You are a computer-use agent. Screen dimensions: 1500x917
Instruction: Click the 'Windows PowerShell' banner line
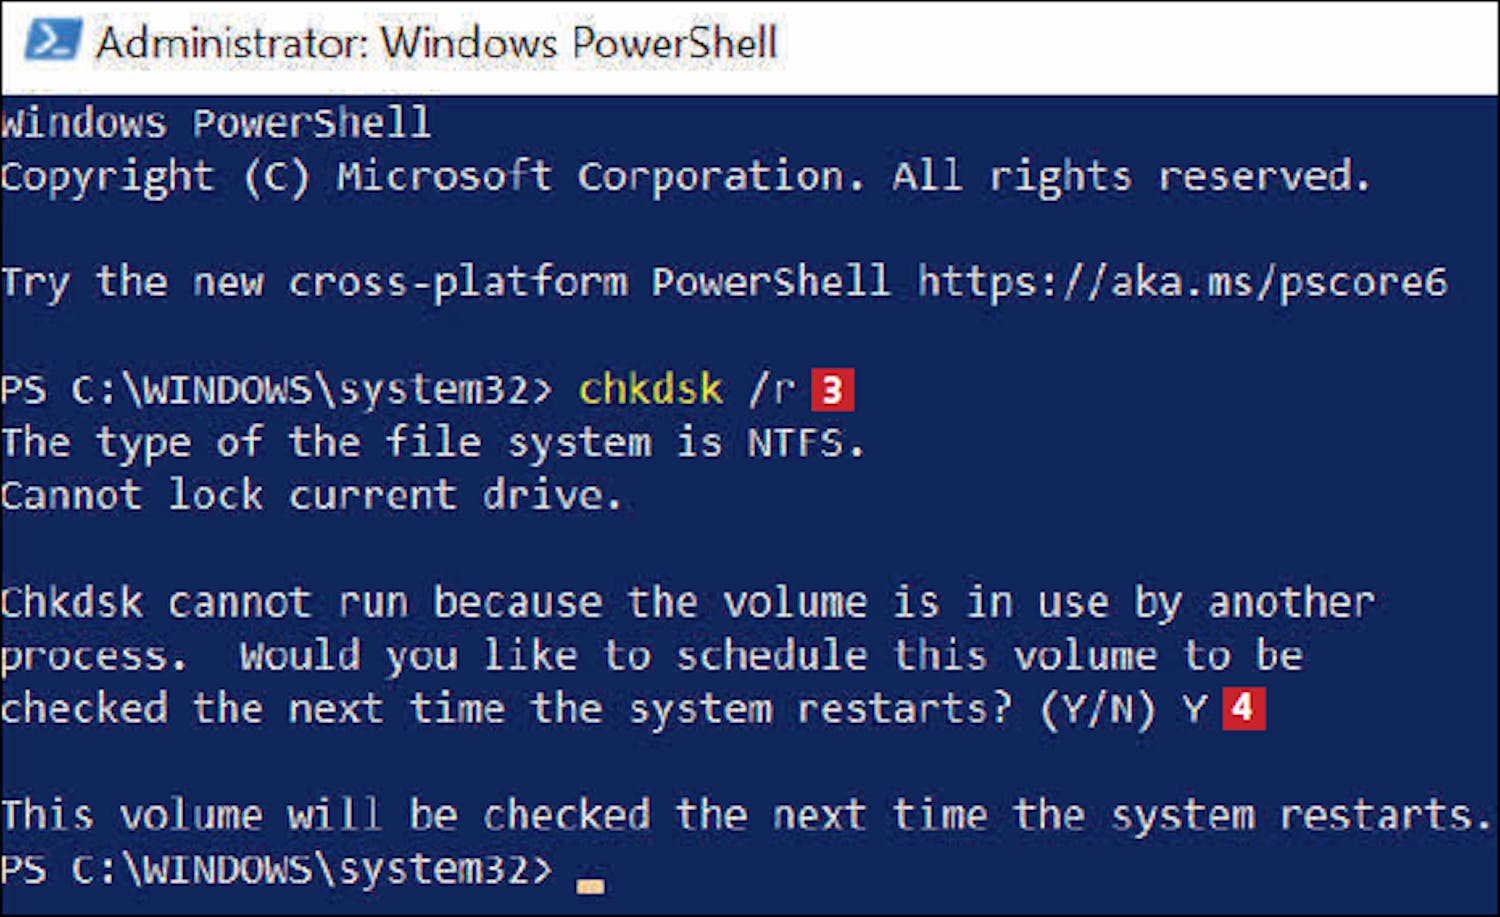click(216, 123)
